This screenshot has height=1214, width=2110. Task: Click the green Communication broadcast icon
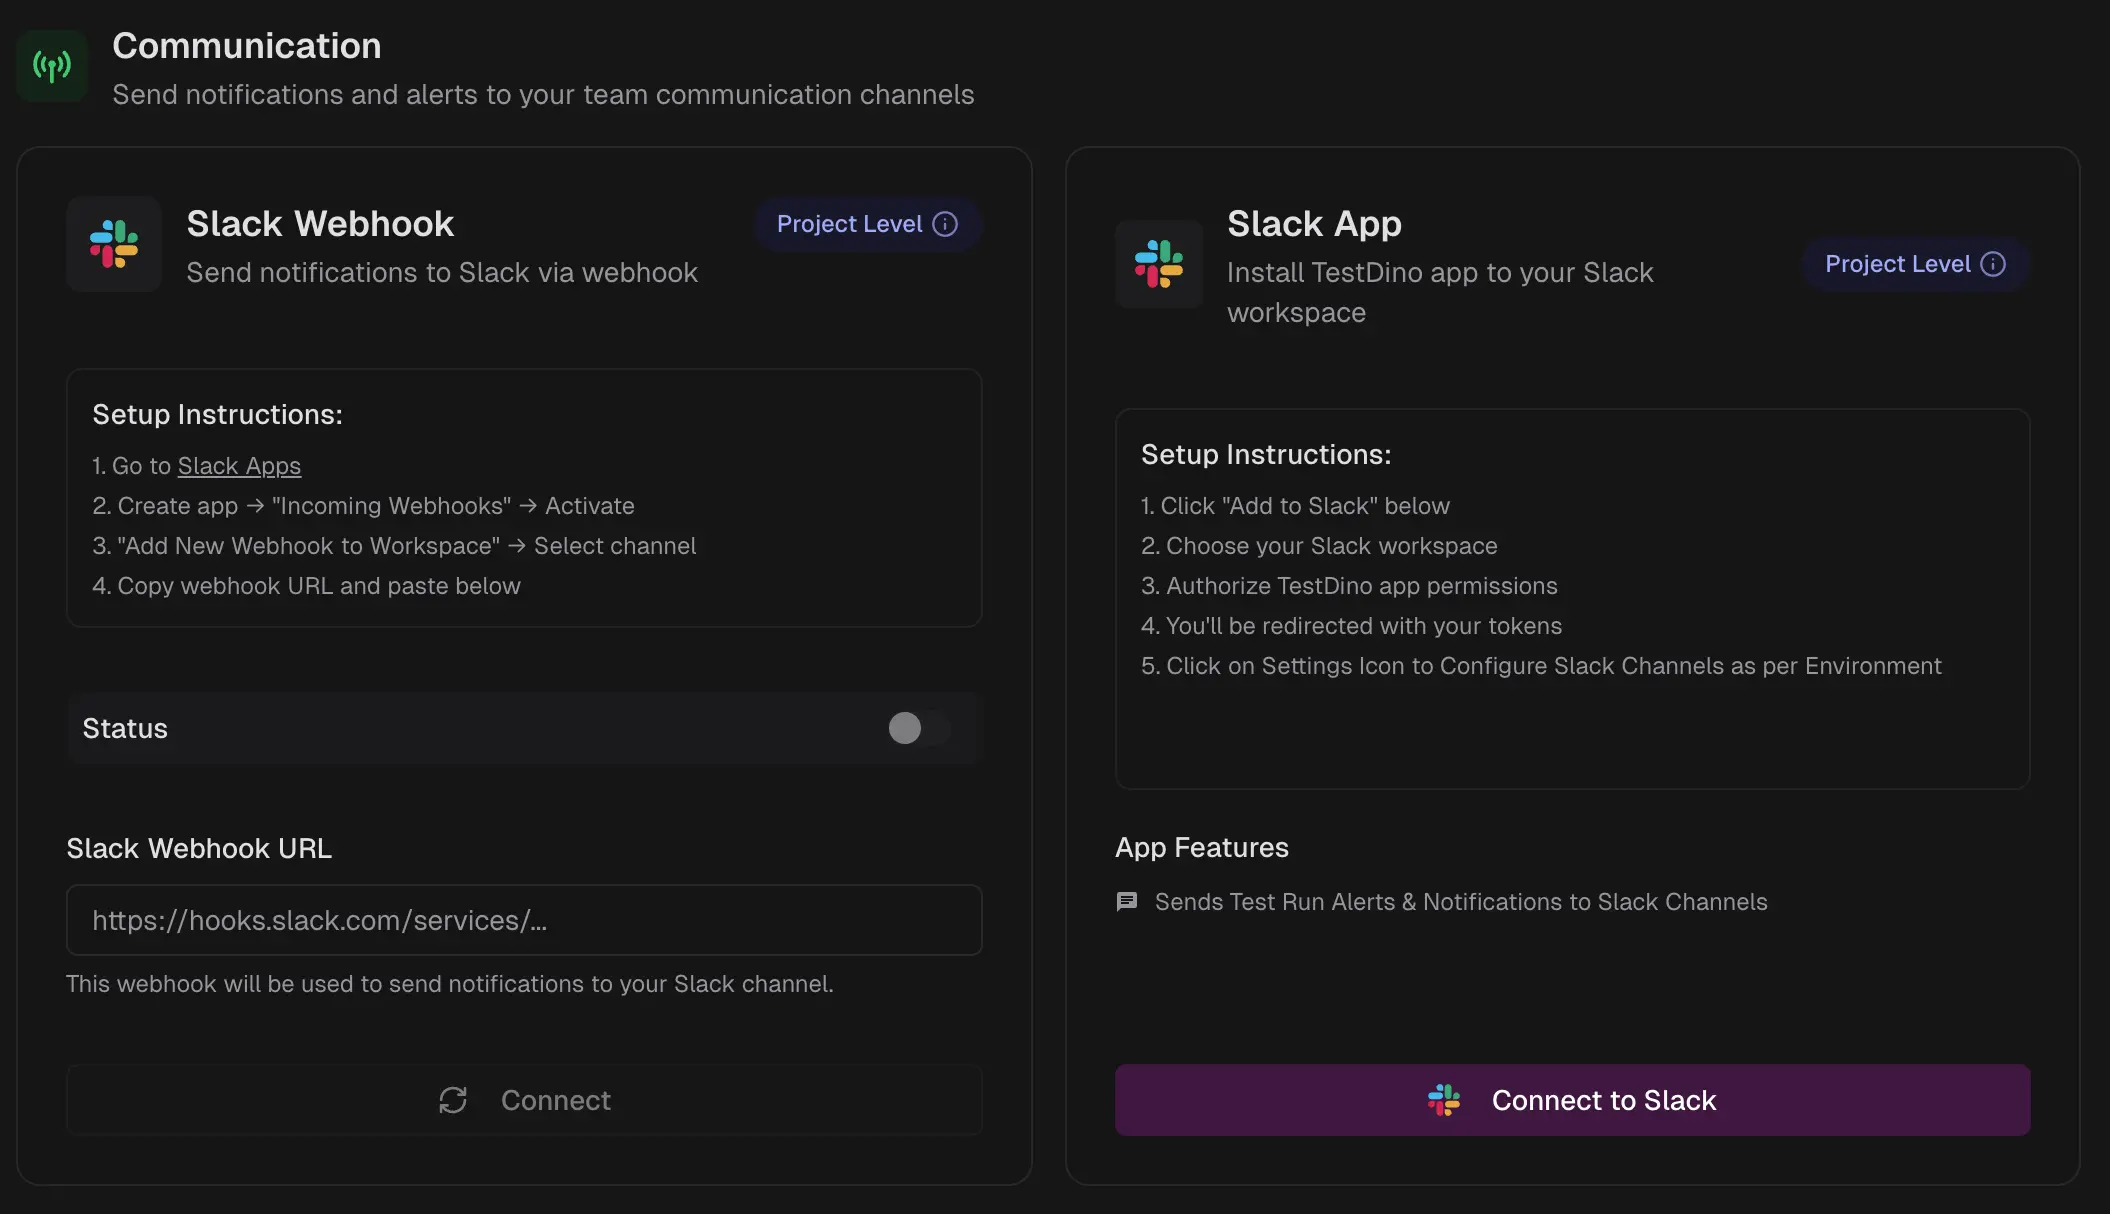point(52,66)
